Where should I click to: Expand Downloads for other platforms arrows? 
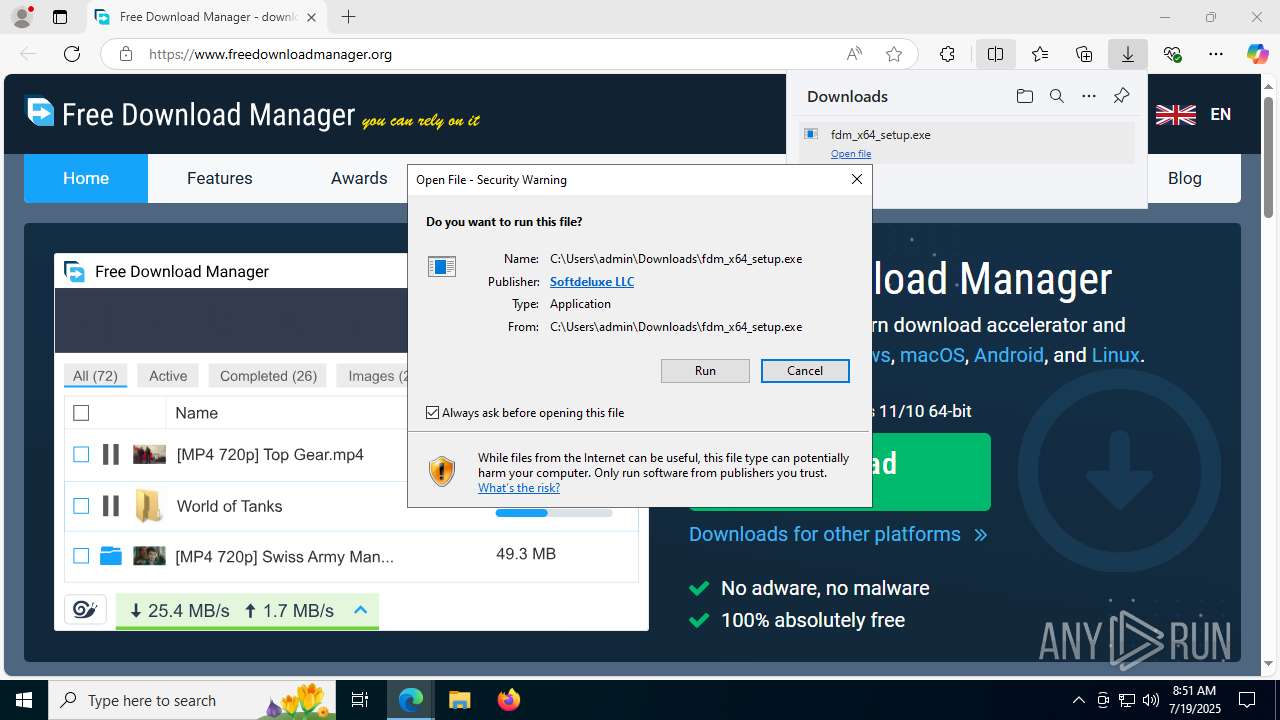tap(981, 535)
